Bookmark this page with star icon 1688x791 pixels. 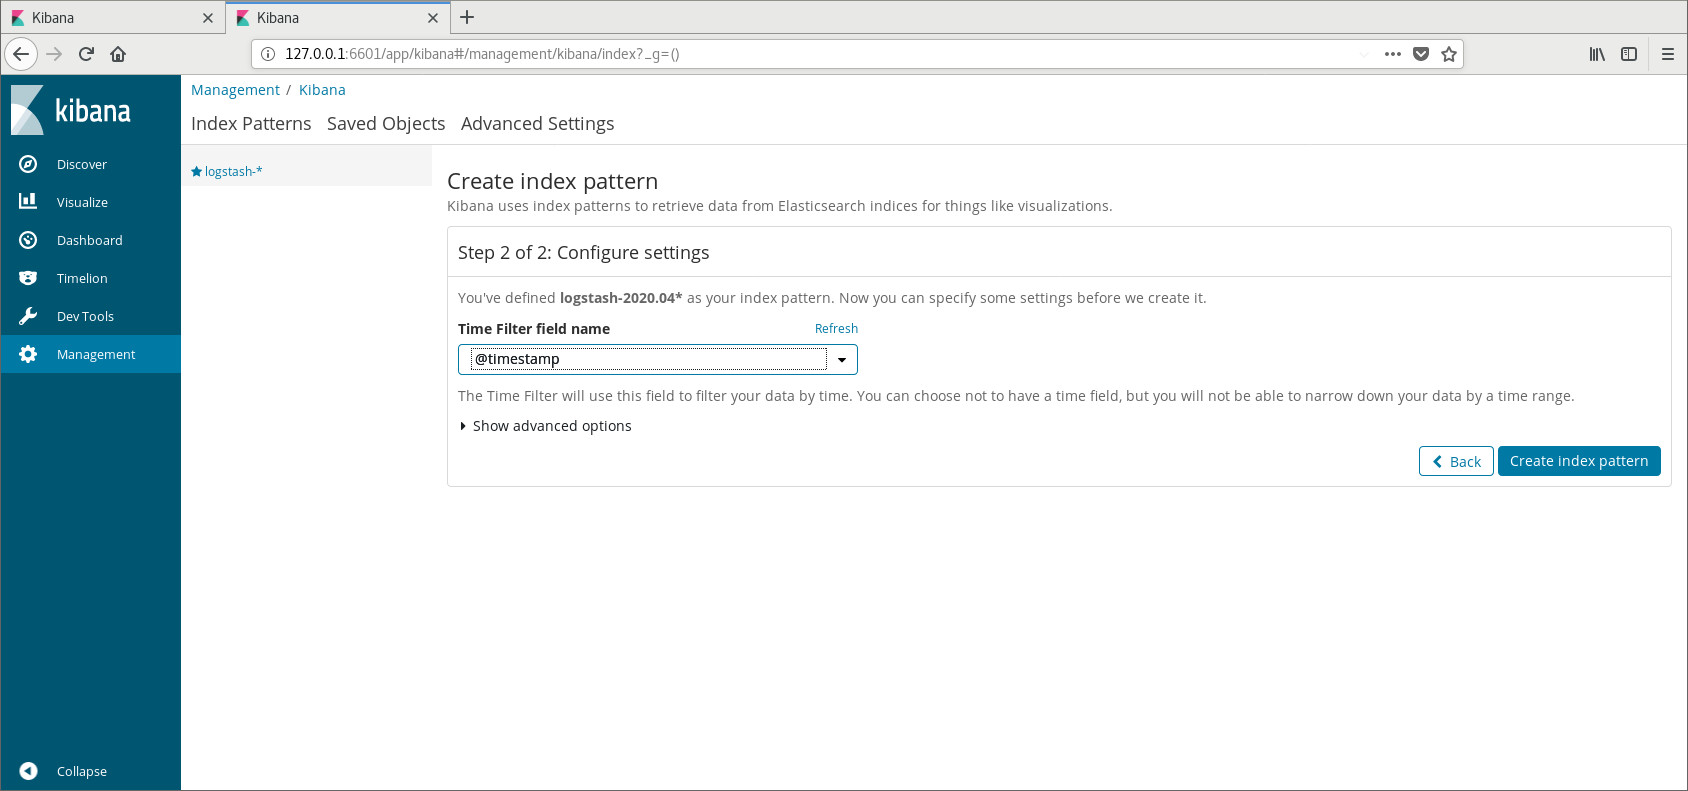click(1449, 54)
